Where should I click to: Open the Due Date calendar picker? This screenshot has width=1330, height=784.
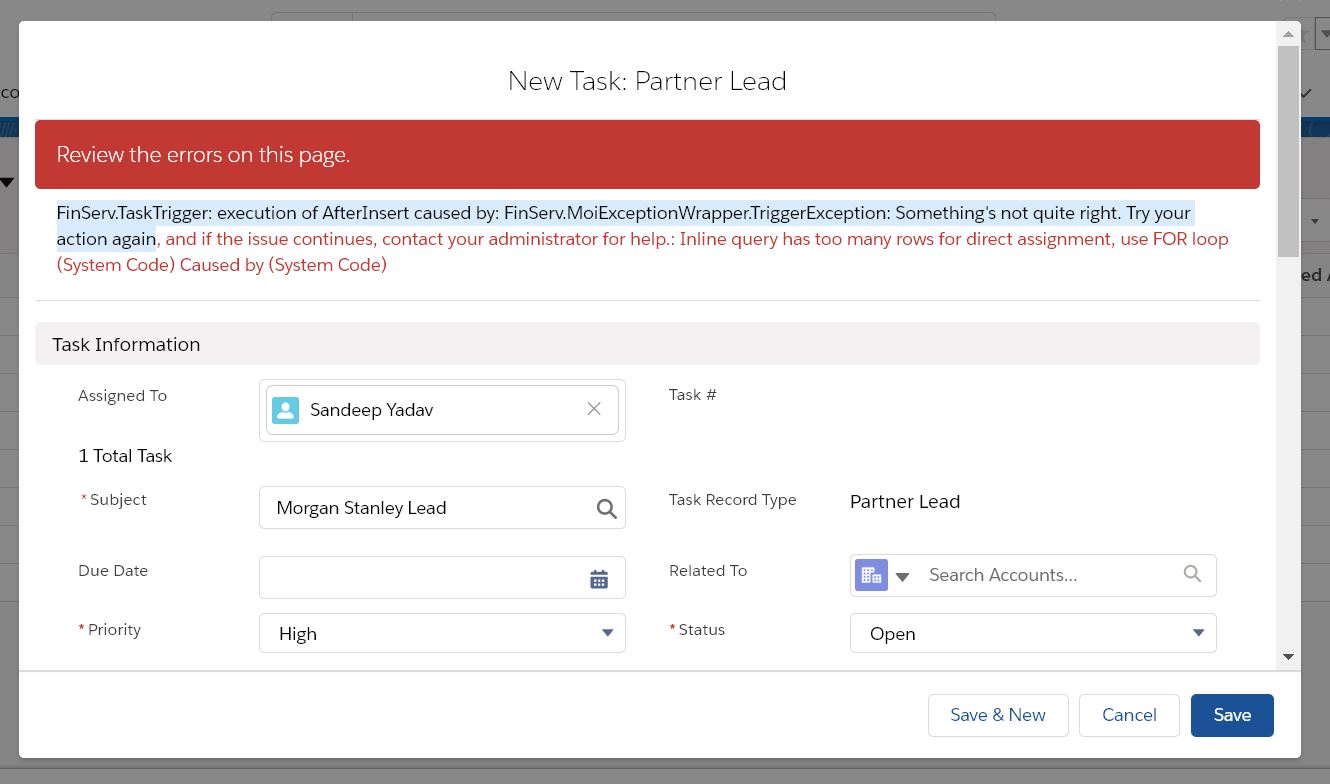pyautogui.click(x=598, y=579)
